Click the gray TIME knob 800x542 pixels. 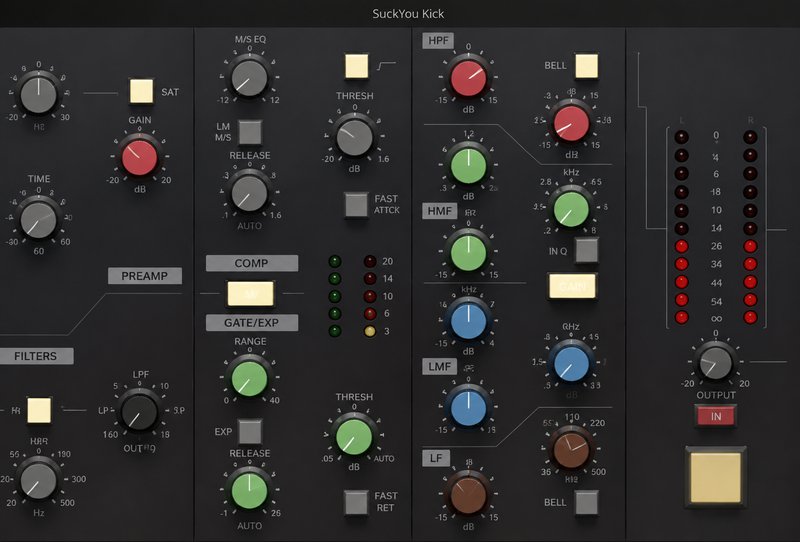click(38, 219)
